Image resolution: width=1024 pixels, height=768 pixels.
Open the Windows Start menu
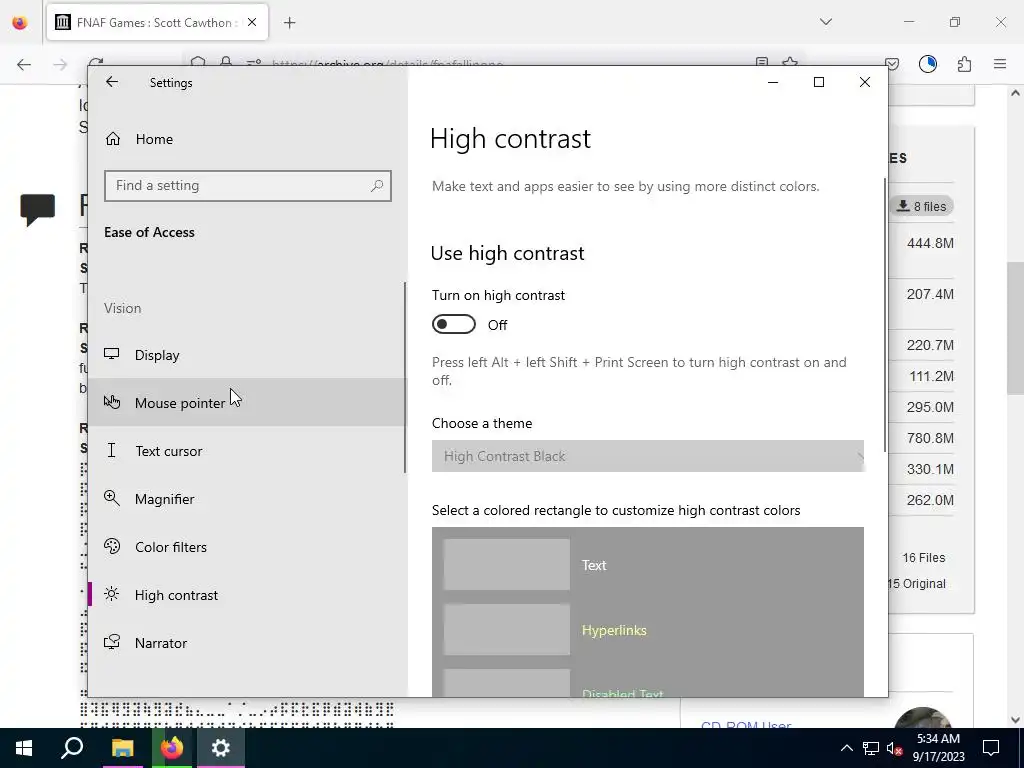(24, 748)
